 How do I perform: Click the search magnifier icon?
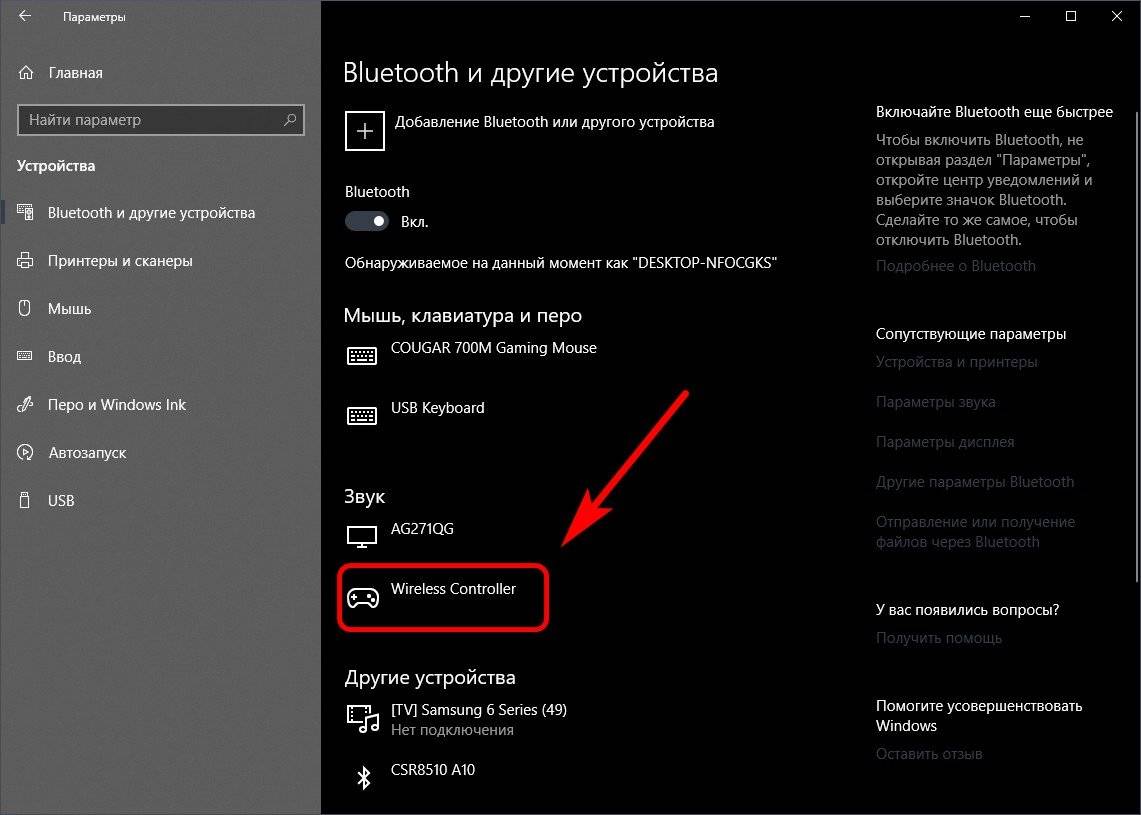(290, 120)
